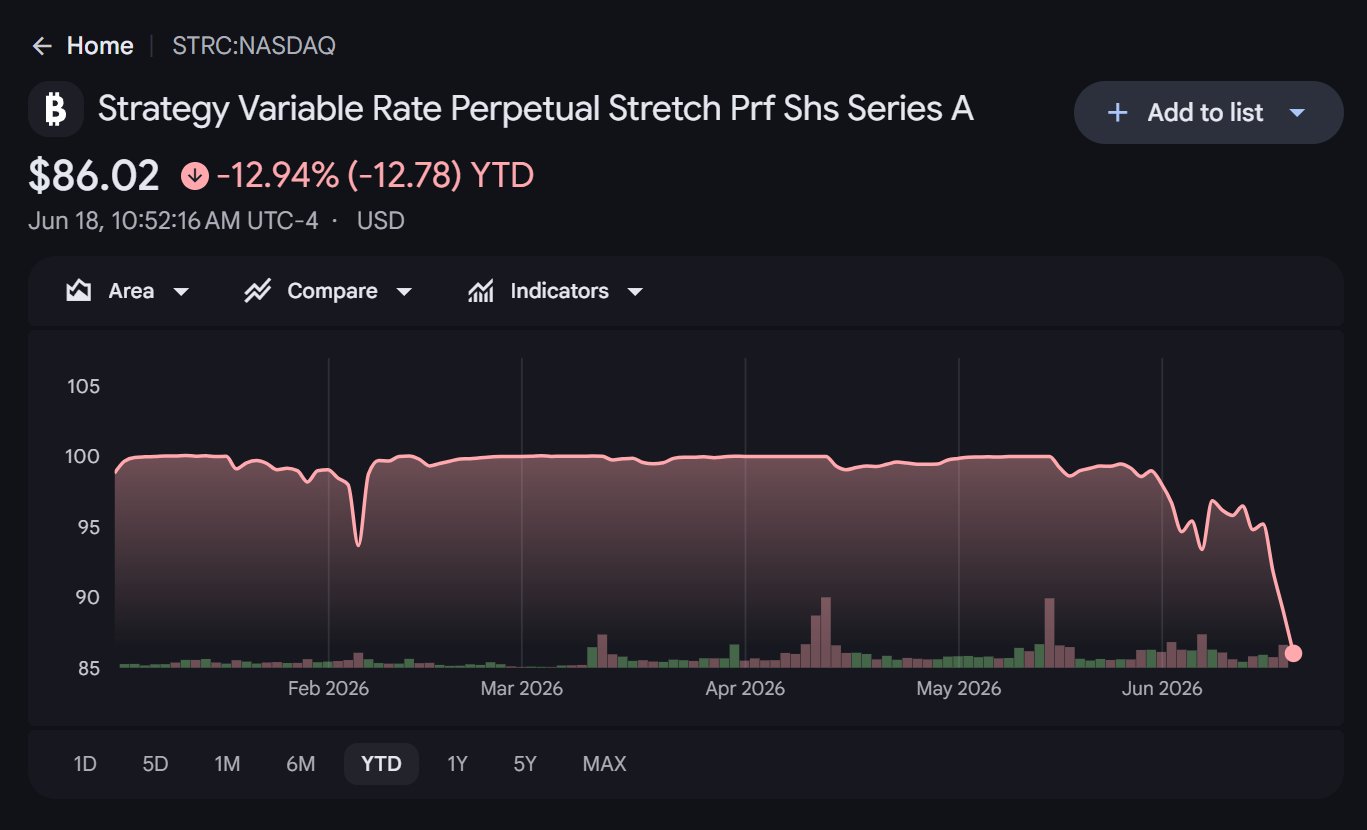Open the Add to list dropdown caret
Screen dimensions: 1367x830
pyautogui.click(x=1297, y=113)
